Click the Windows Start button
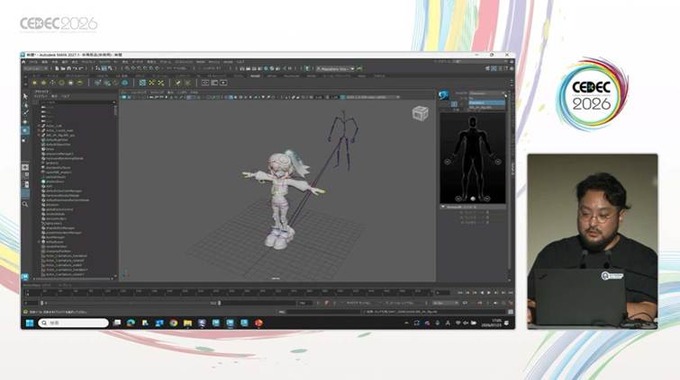This screenshot has width=680, height=380. pos(29,323)
